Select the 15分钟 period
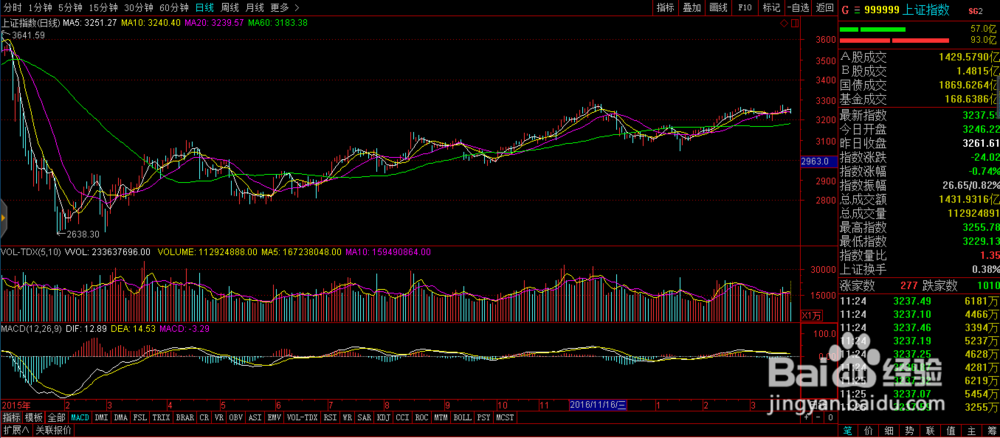1000x438 pixels. pyautogui.click(x=103, y=8)
